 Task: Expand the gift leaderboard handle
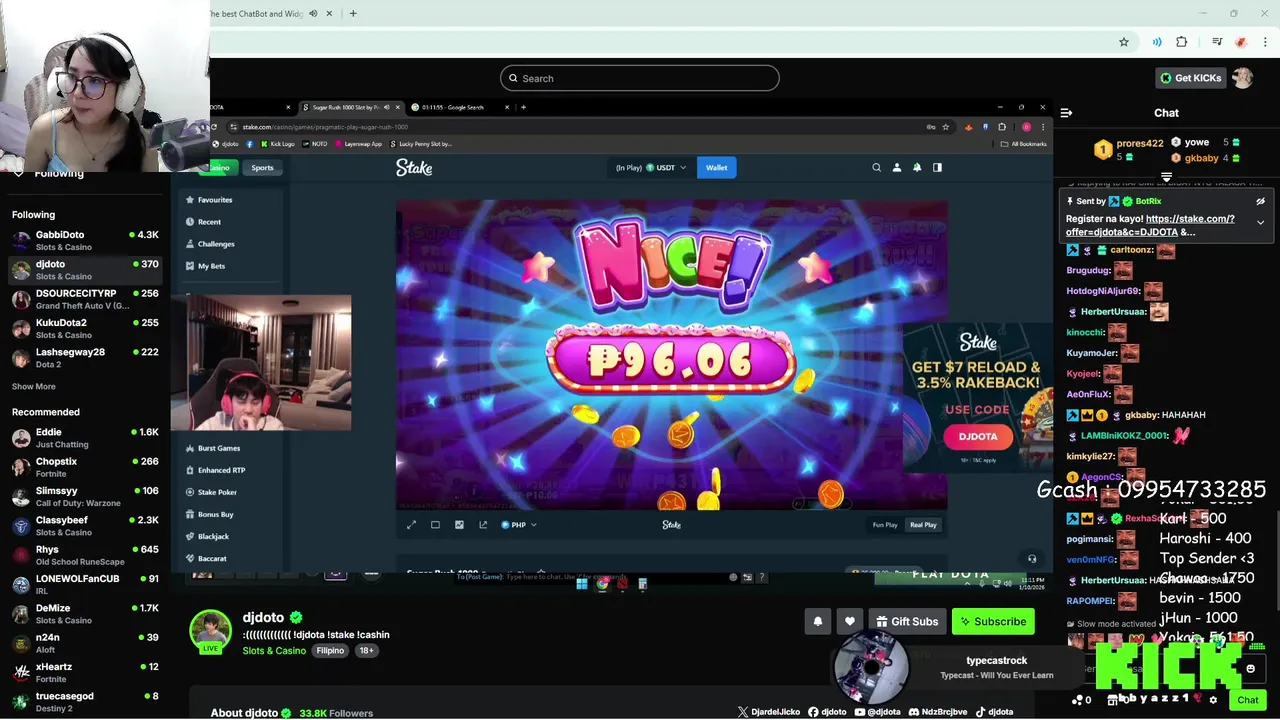[x=1166, y=177]
